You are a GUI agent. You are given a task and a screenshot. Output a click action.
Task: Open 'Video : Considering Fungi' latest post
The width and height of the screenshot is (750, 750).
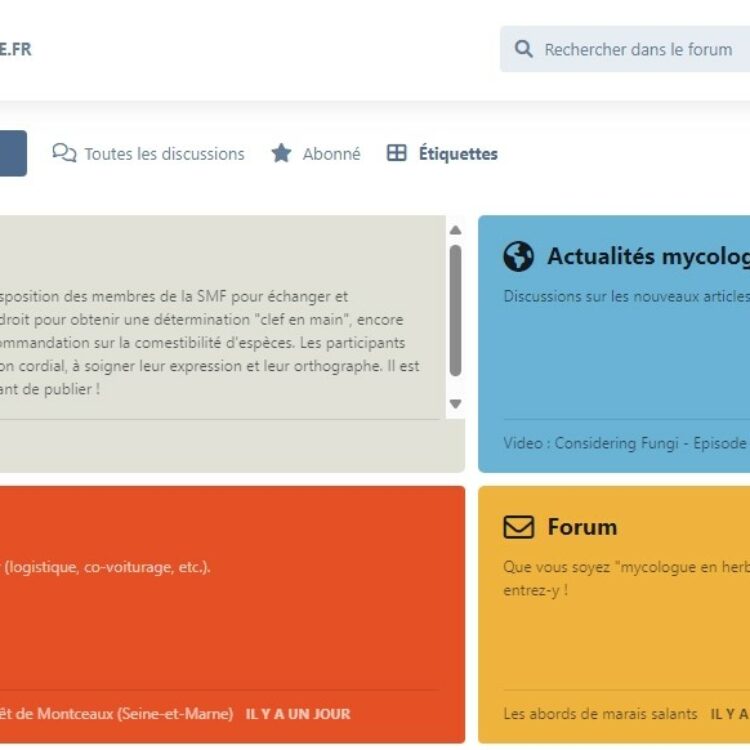click(625, 442)
